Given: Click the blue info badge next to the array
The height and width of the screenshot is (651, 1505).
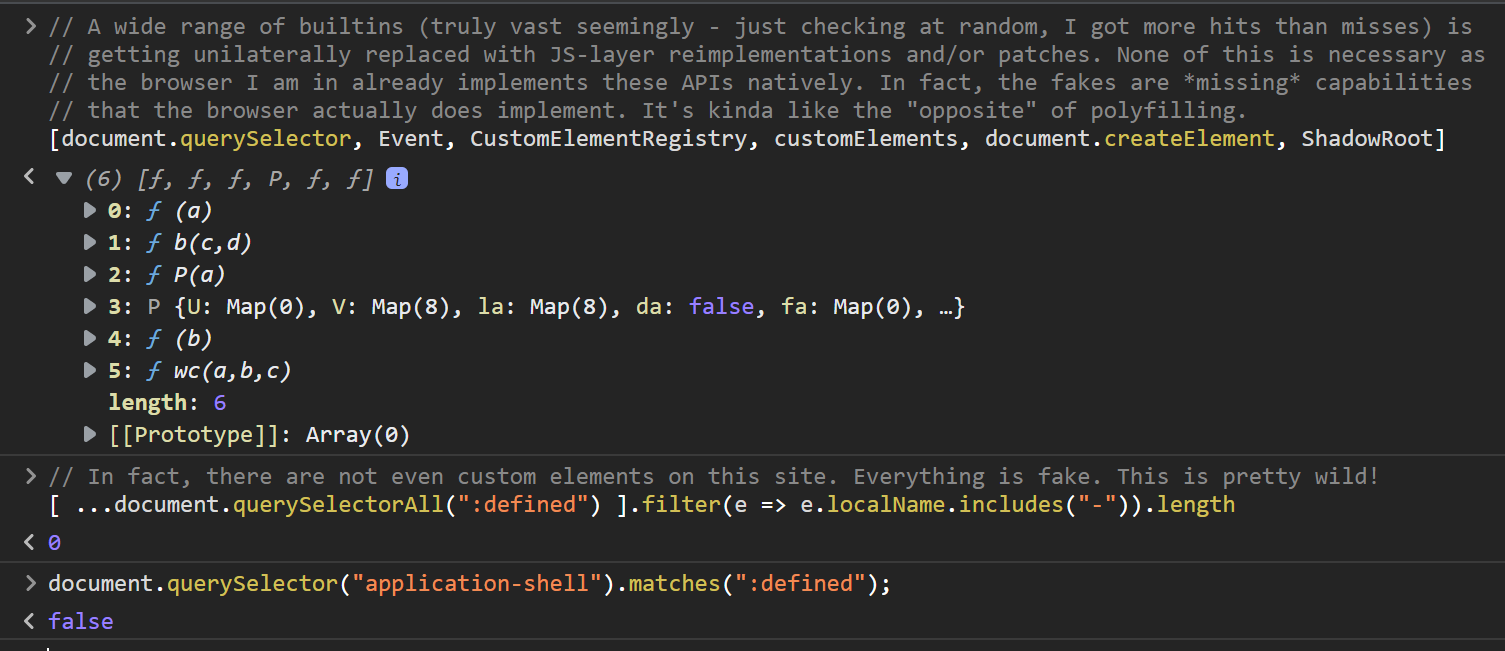Looking at the screenshot, I should (396, 178).
